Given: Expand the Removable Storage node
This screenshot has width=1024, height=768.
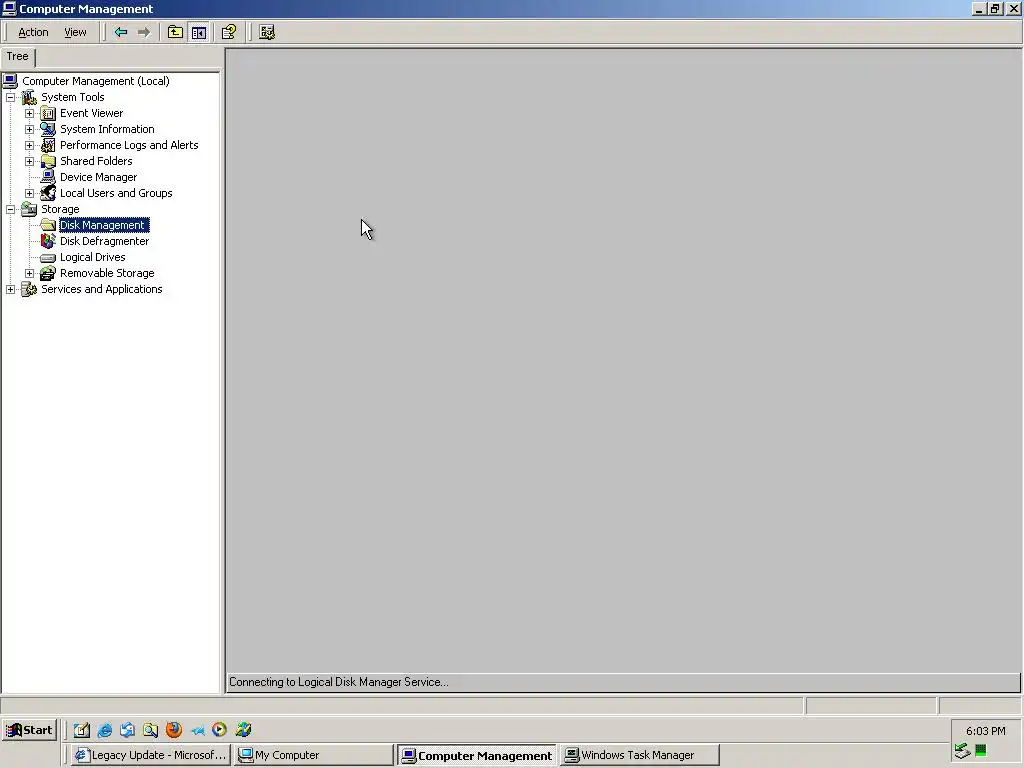Looking at the screenshot, I should pyautogui.click(x=29, y=274).
